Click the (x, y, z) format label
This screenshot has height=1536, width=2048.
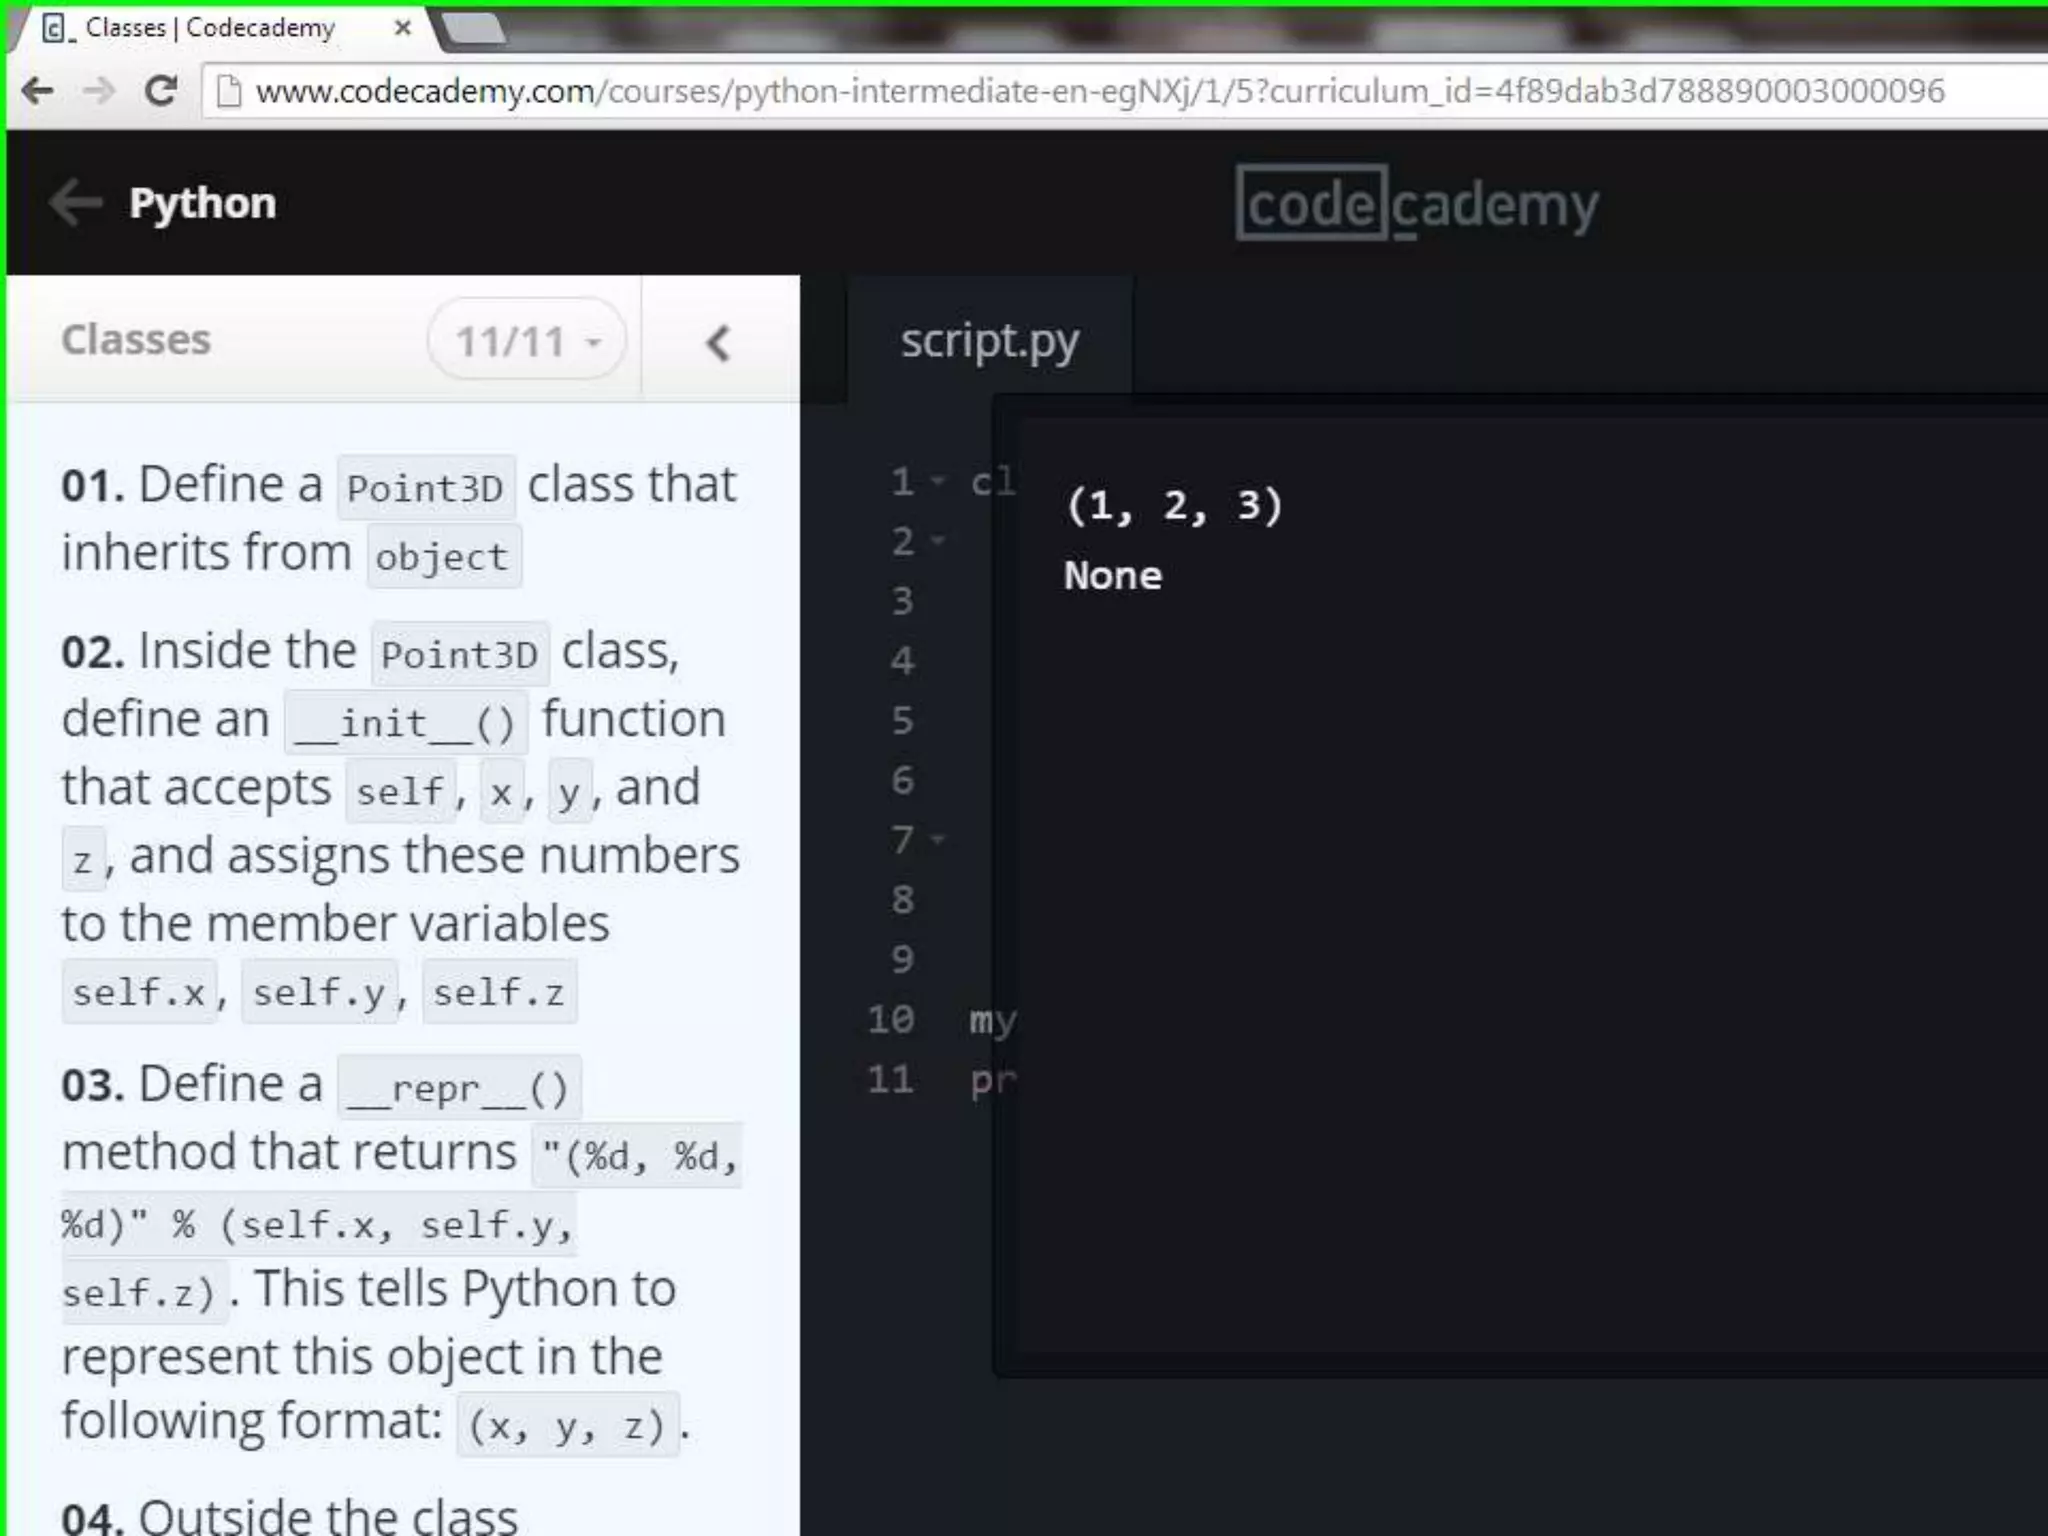pyautogui.click(x=567, y=1425)
